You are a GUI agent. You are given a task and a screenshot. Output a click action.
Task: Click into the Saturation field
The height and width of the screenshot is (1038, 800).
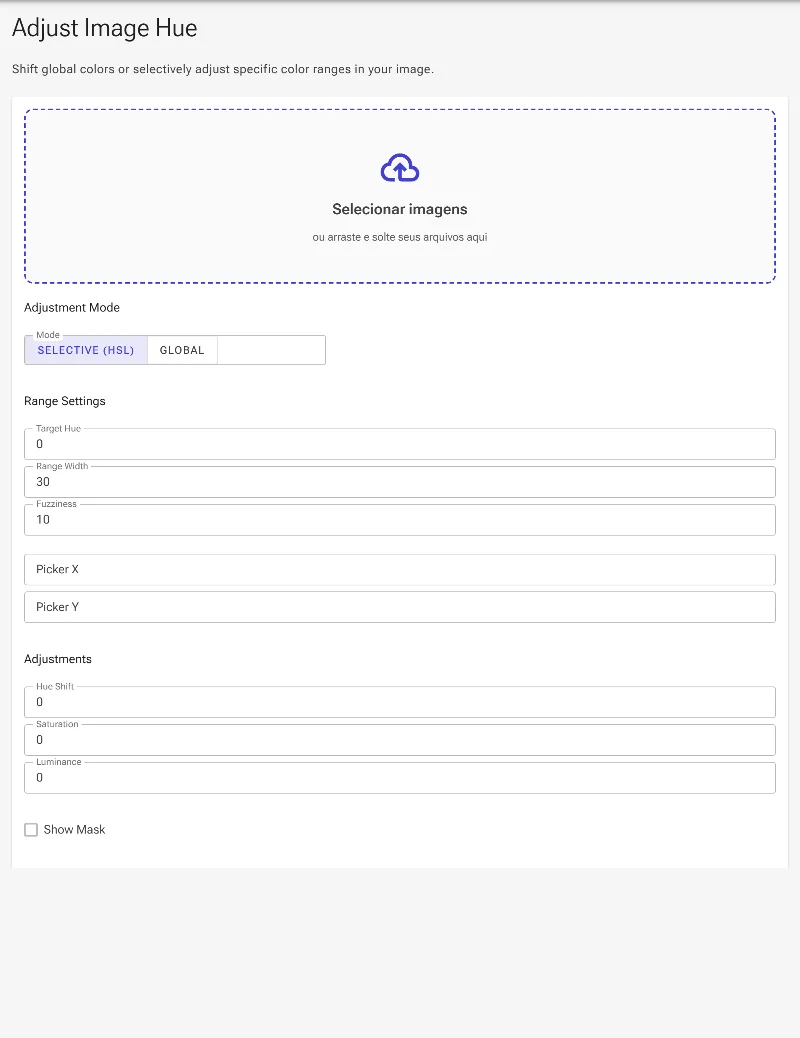[x=399, y=739]
